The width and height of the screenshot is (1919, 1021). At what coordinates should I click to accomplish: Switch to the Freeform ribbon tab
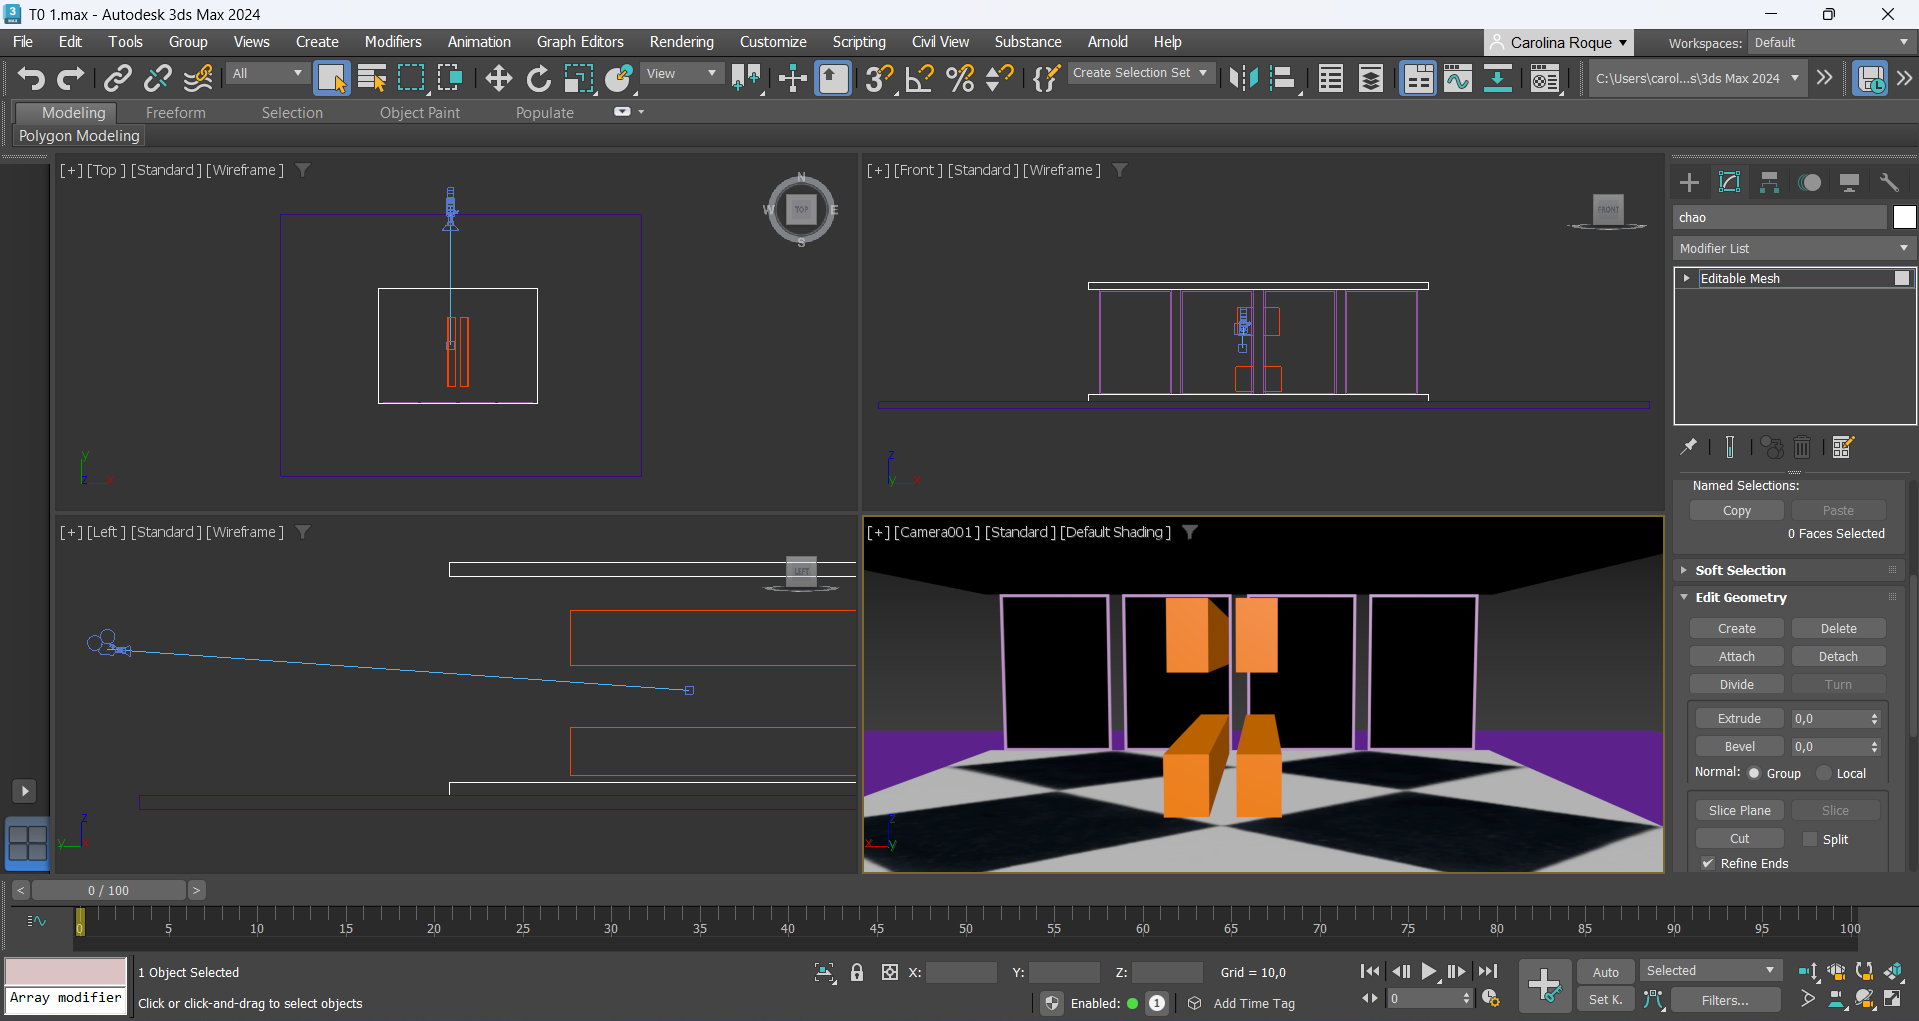175,113
